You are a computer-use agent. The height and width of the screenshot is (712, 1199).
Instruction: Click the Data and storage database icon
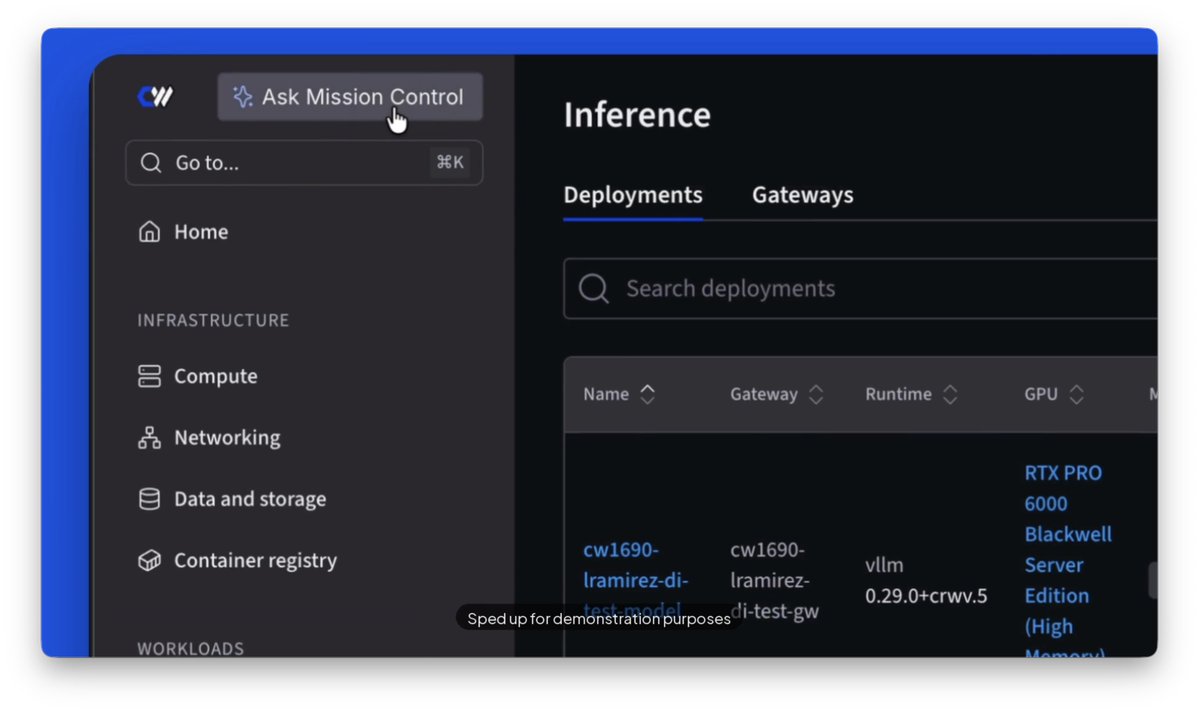click(x=149, y=499)
